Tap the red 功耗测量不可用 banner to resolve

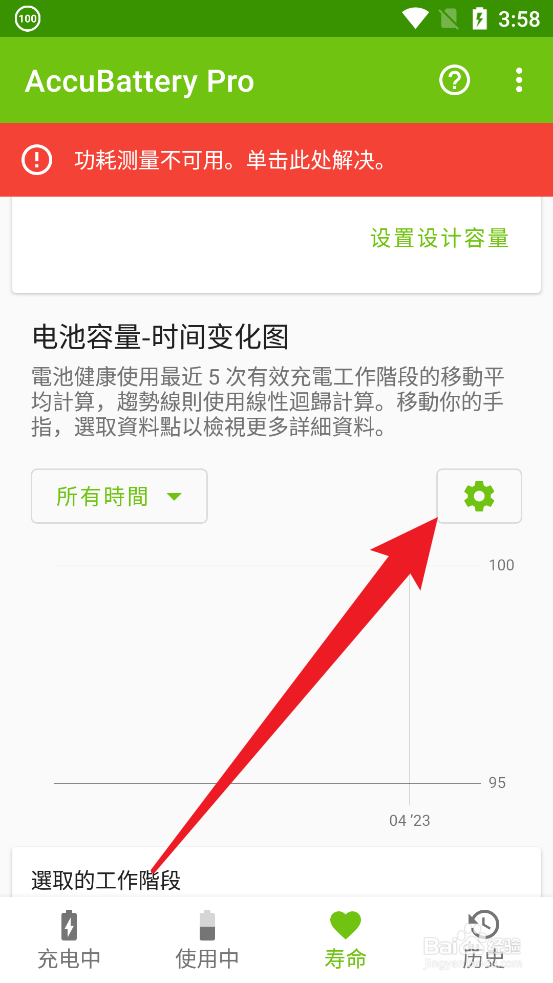pos(276,160)
